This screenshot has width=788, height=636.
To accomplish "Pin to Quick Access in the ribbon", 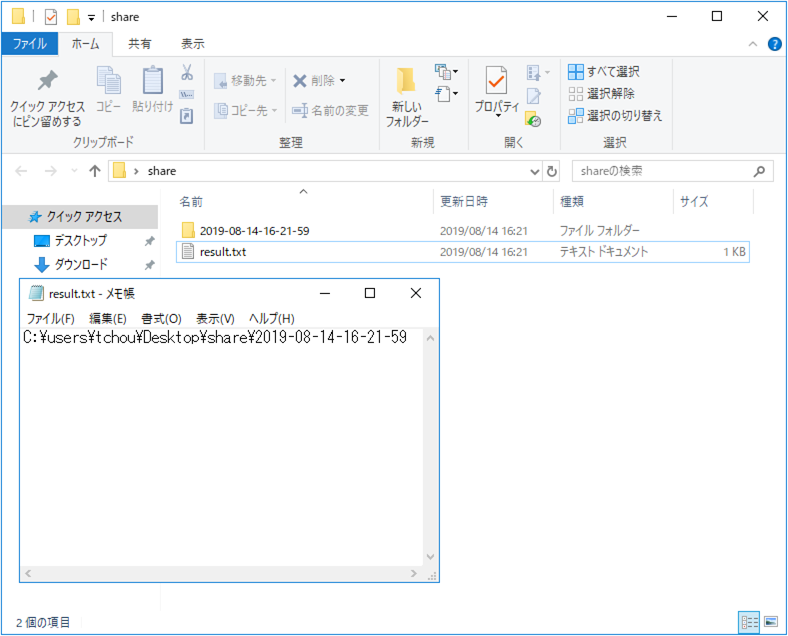I will click(47, 98).
